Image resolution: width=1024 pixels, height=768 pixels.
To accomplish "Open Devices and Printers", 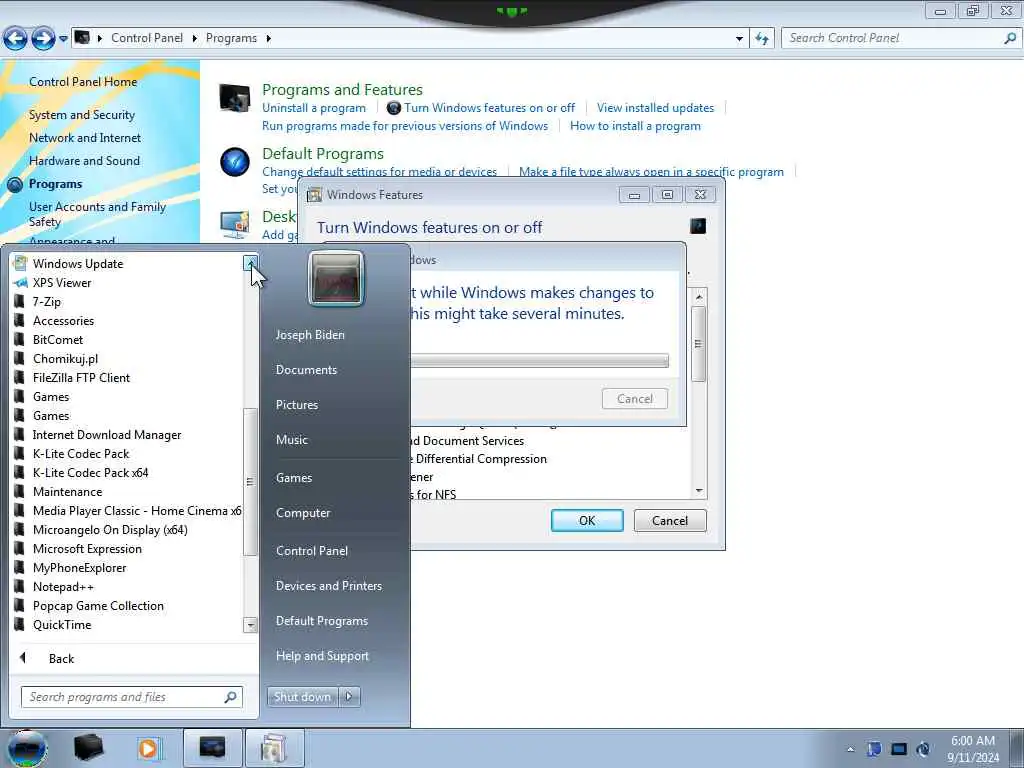I will [328, 586].
